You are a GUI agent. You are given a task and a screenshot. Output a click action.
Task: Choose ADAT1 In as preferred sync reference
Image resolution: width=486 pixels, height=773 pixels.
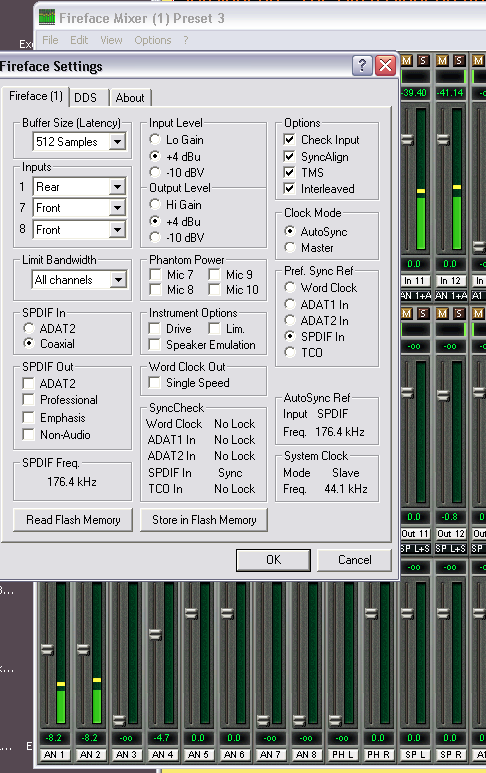point(290,304)
